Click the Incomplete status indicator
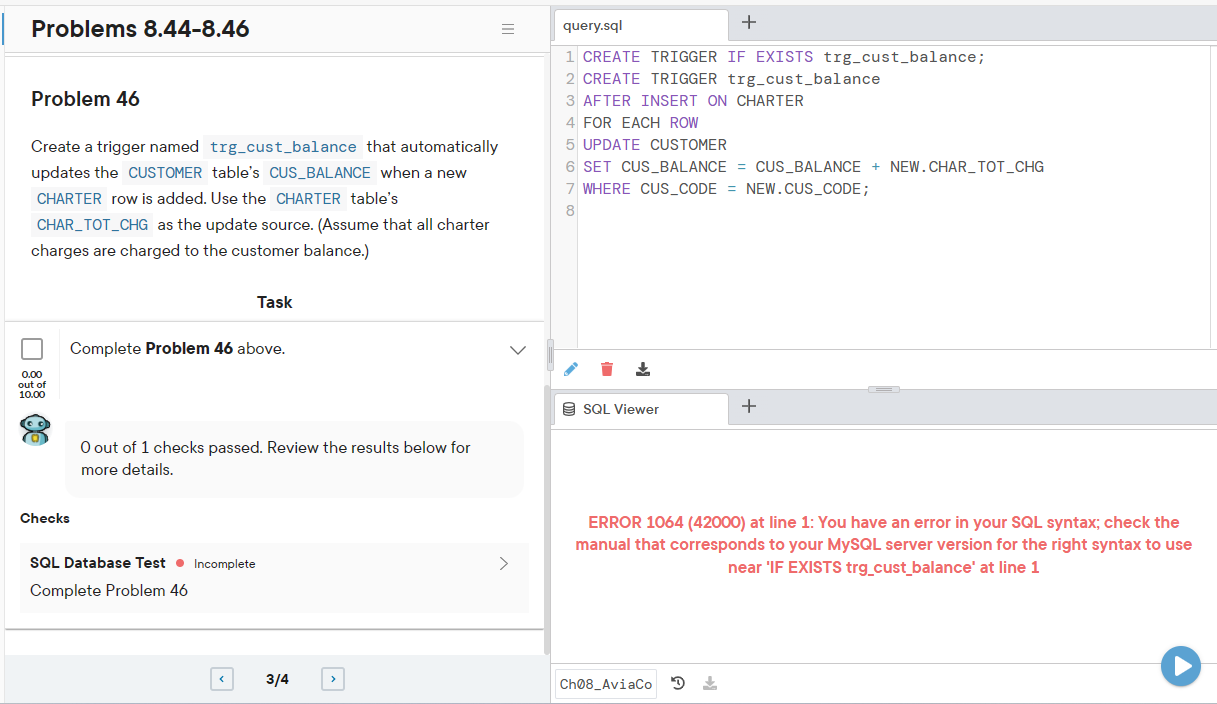This screenshot has width=1217, height=704. (x=216, y=564)
